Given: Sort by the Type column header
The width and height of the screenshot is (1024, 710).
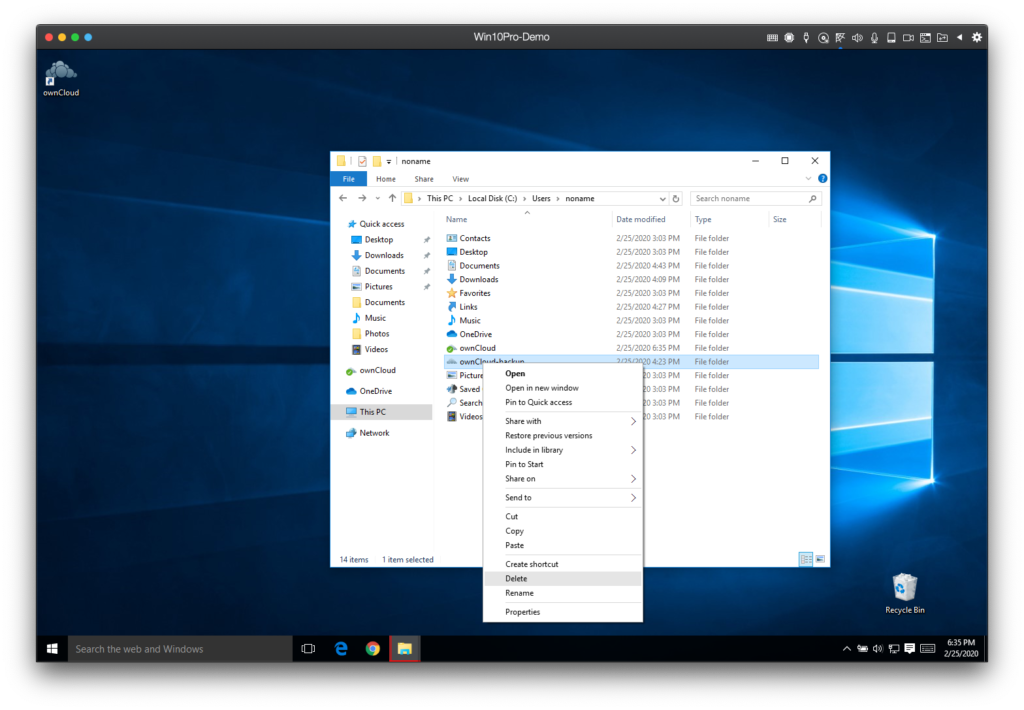Looking at the screenshot, I should click(729, 219).
